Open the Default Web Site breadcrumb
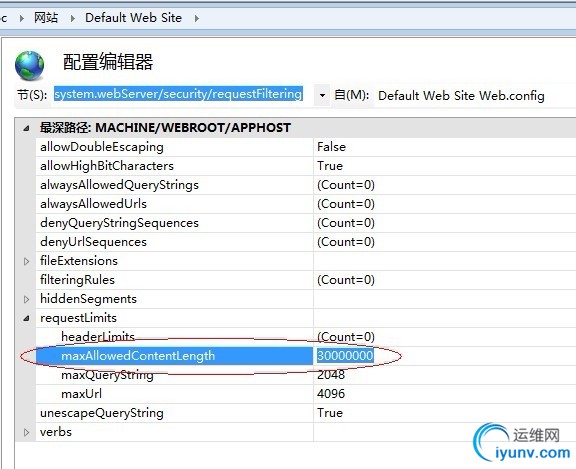576x469 pixels. point(133,18)
